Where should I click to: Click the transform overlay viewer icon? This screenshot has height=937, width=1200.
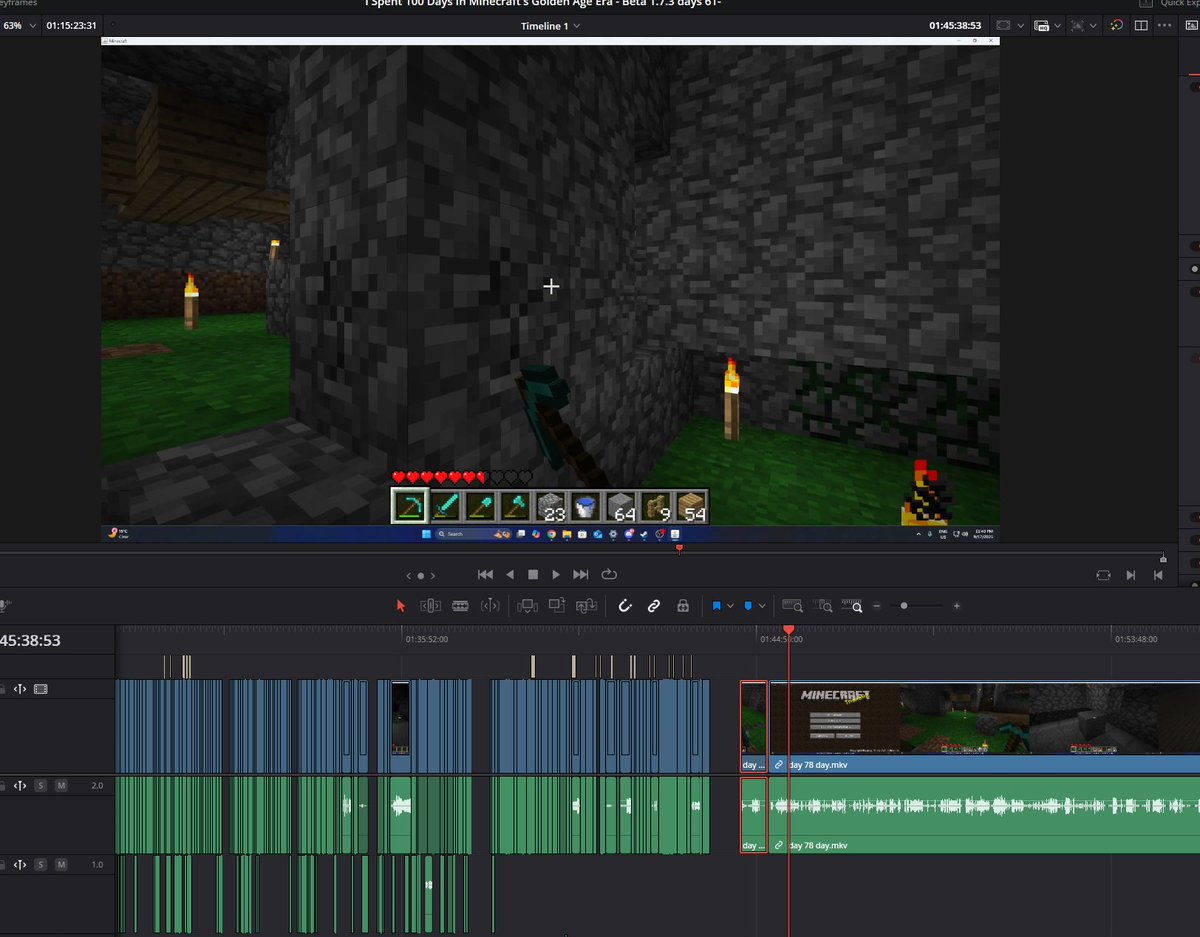tap(1078, 25)
